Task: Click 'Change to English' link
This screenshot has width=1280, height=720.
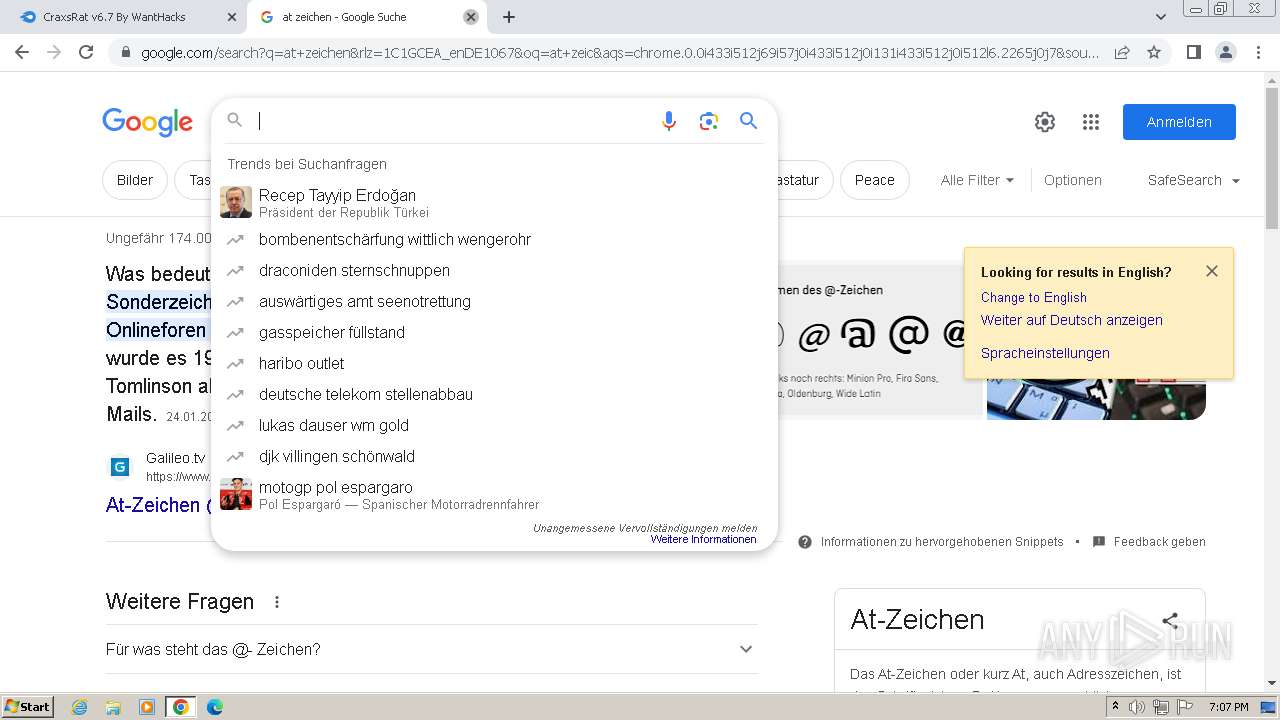Action: click(x=1033, y=297)
